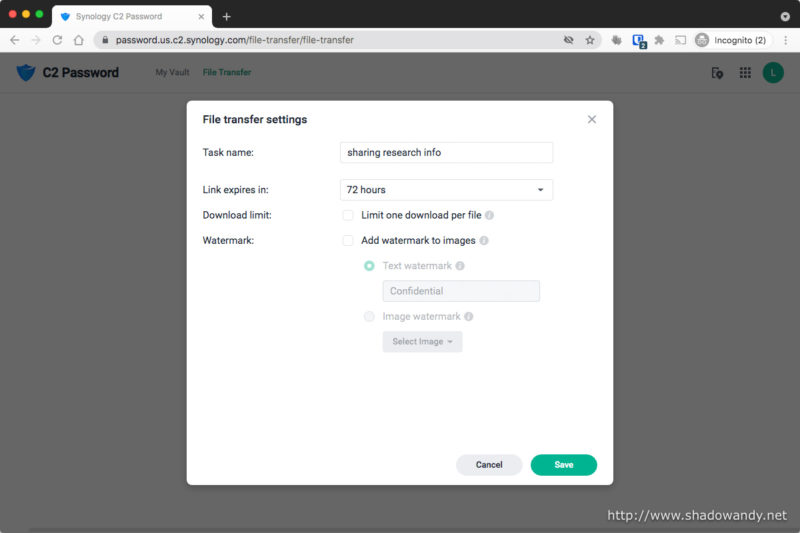Click the C2 Password extension icon with badge
The width and height of the screenshot is (800, 533).
click(639, 41)
